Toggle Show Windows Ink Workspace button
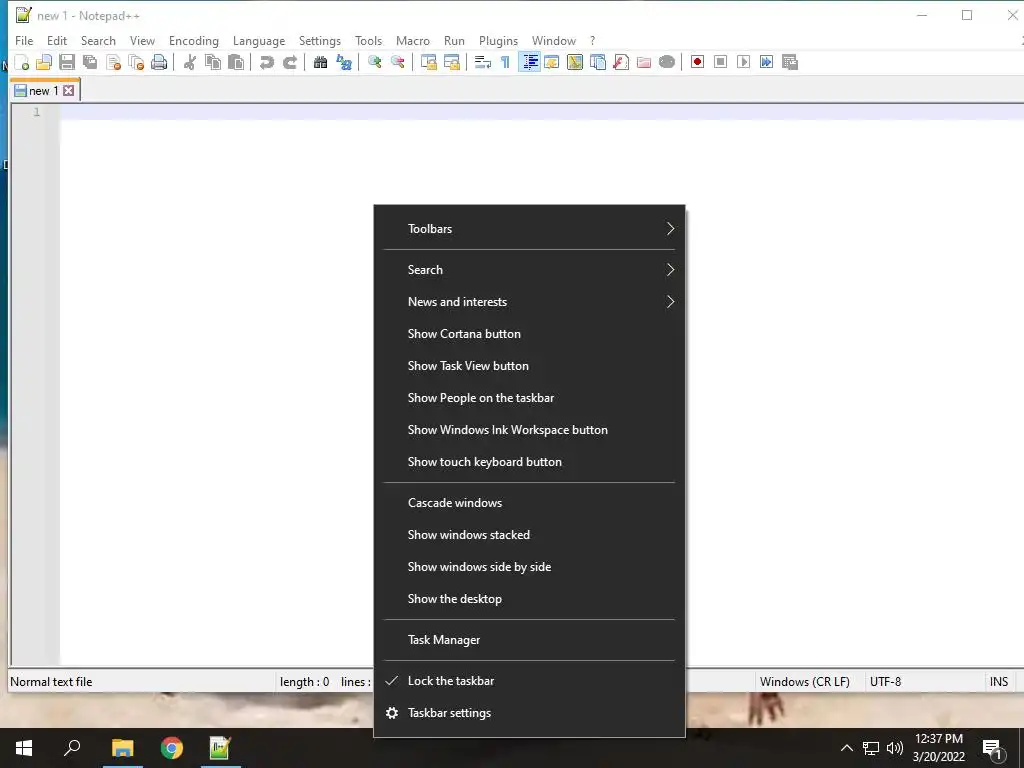Image resolution: width=1024 pixels, height=768 pixels. (x=530, y=430)
